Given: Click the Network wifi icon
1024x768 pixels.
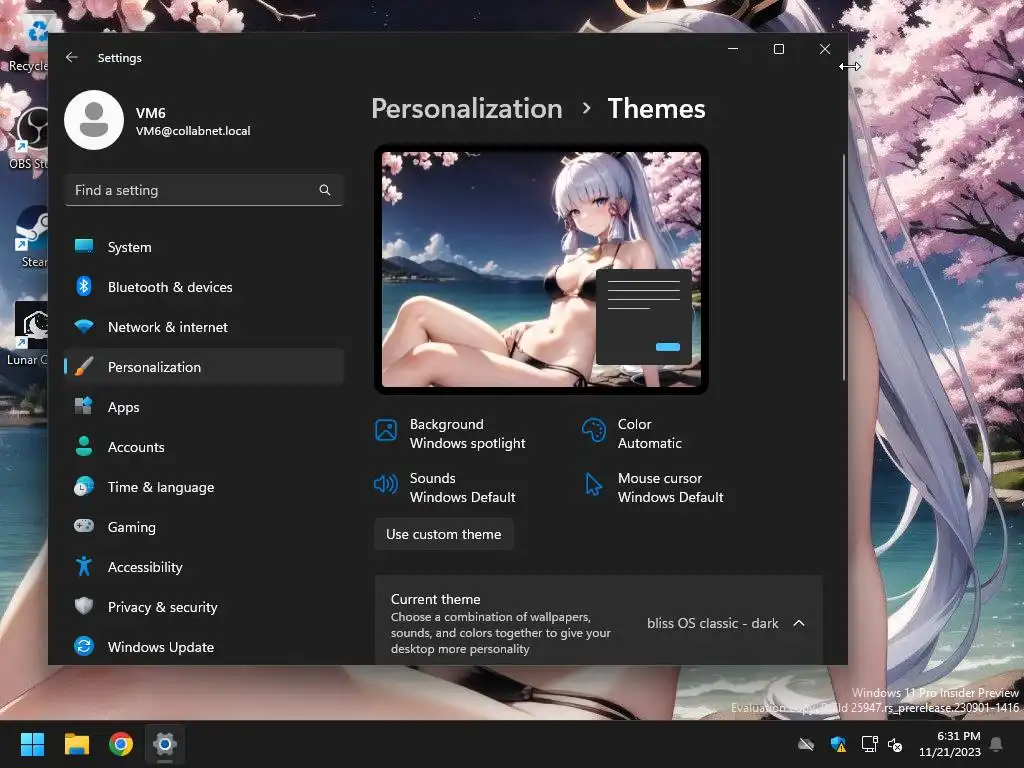Looking at the screenshot, I should pyautogui.click(x=84, y=326).
